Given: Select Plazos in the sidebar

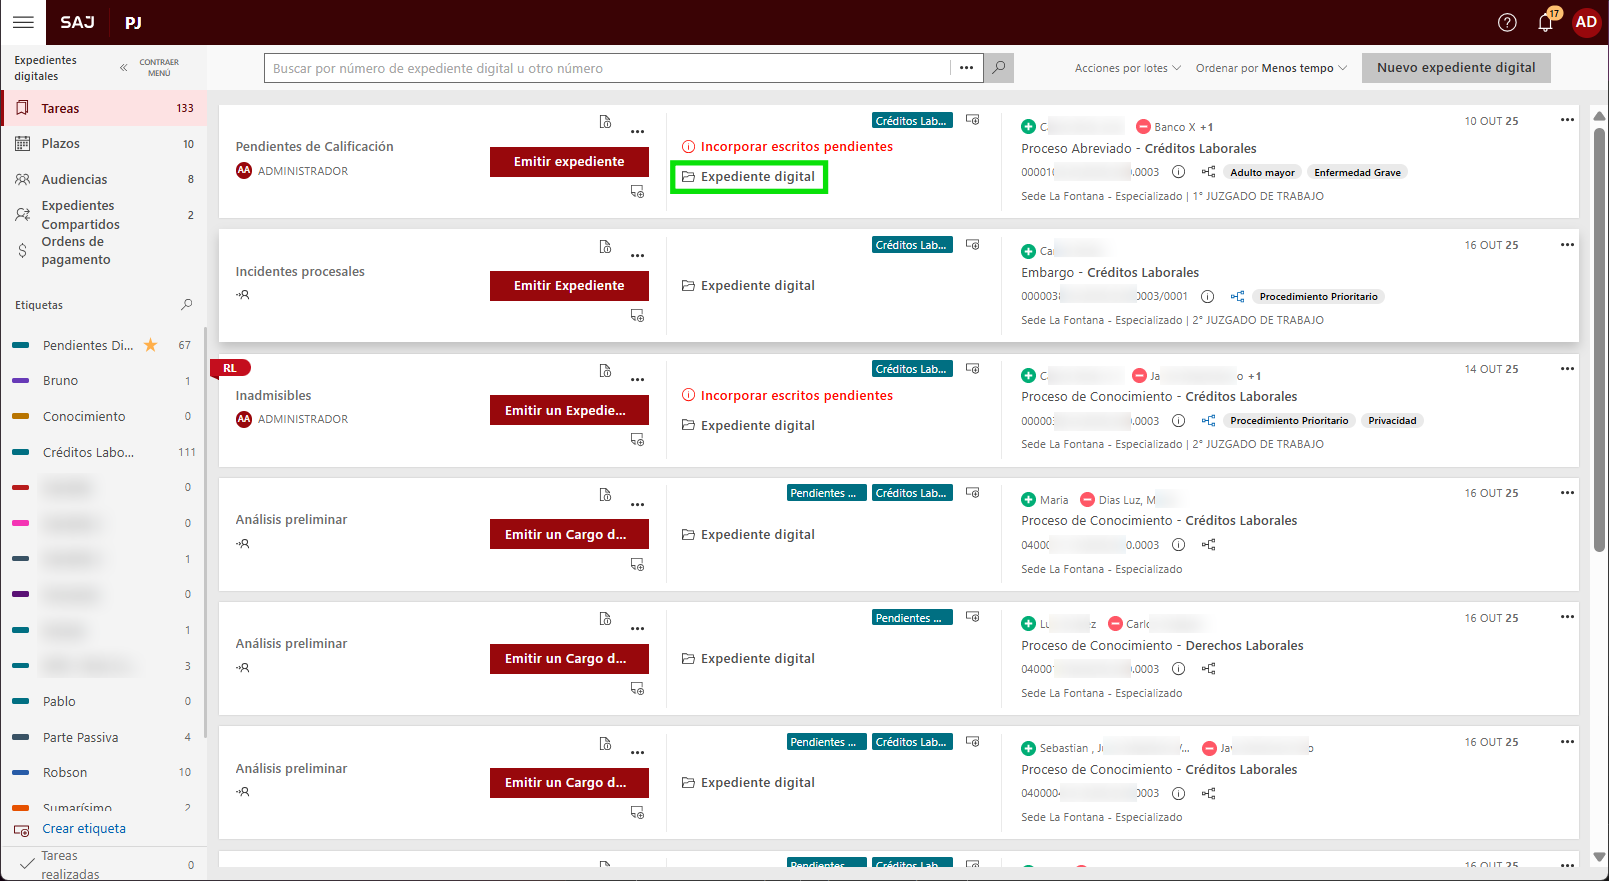Looking at the screenshot, I should click(61, 144).
